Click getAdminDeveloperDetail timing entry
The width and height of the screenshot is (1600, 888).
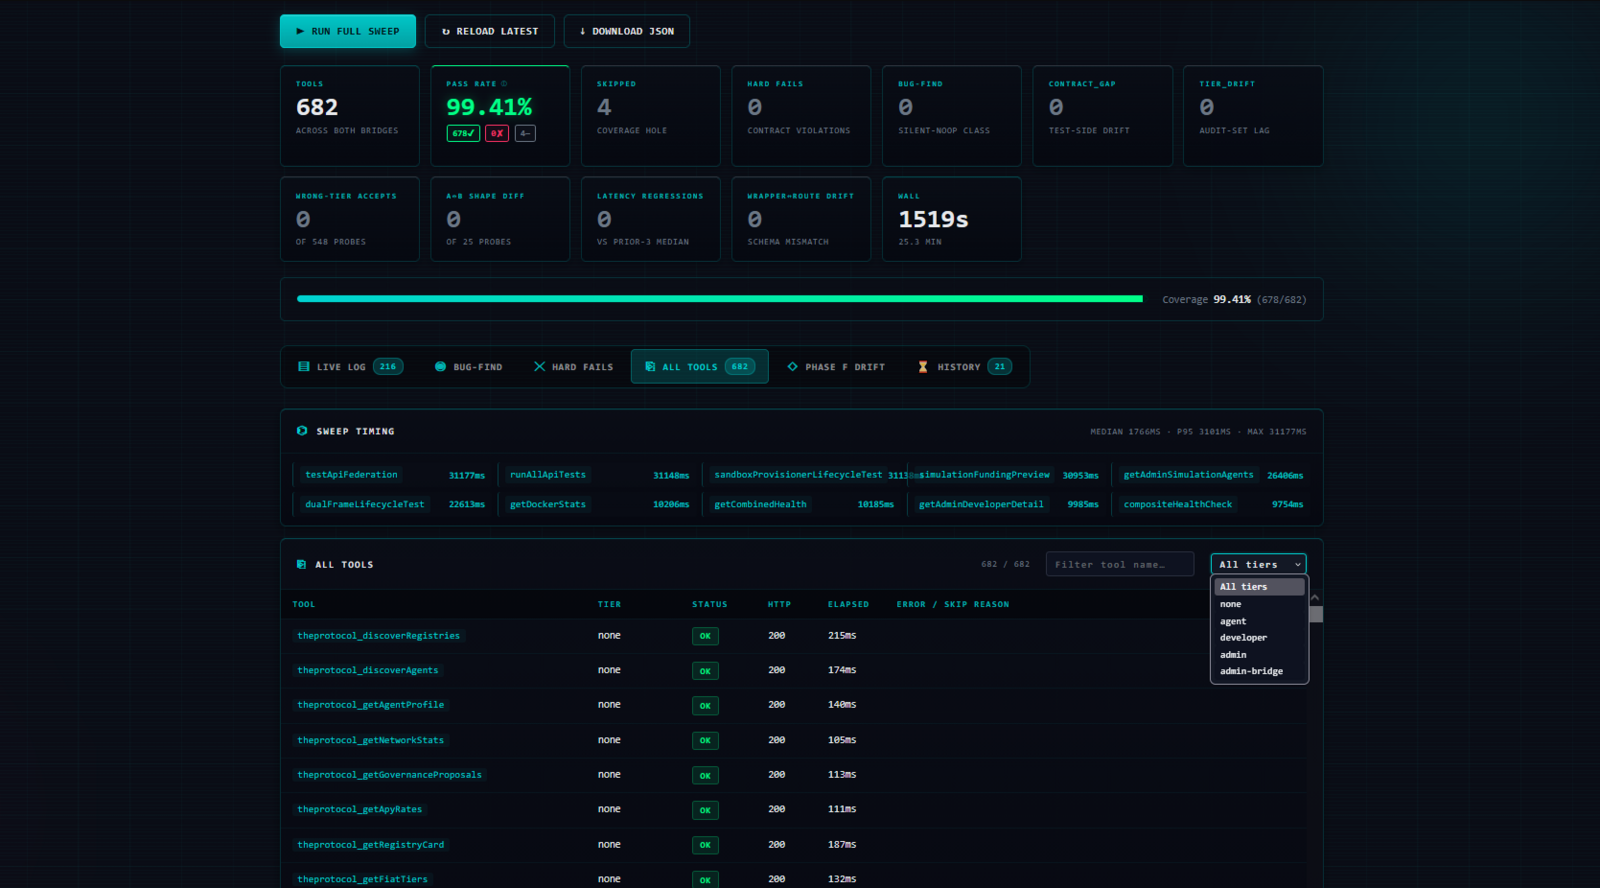point(981,504)
